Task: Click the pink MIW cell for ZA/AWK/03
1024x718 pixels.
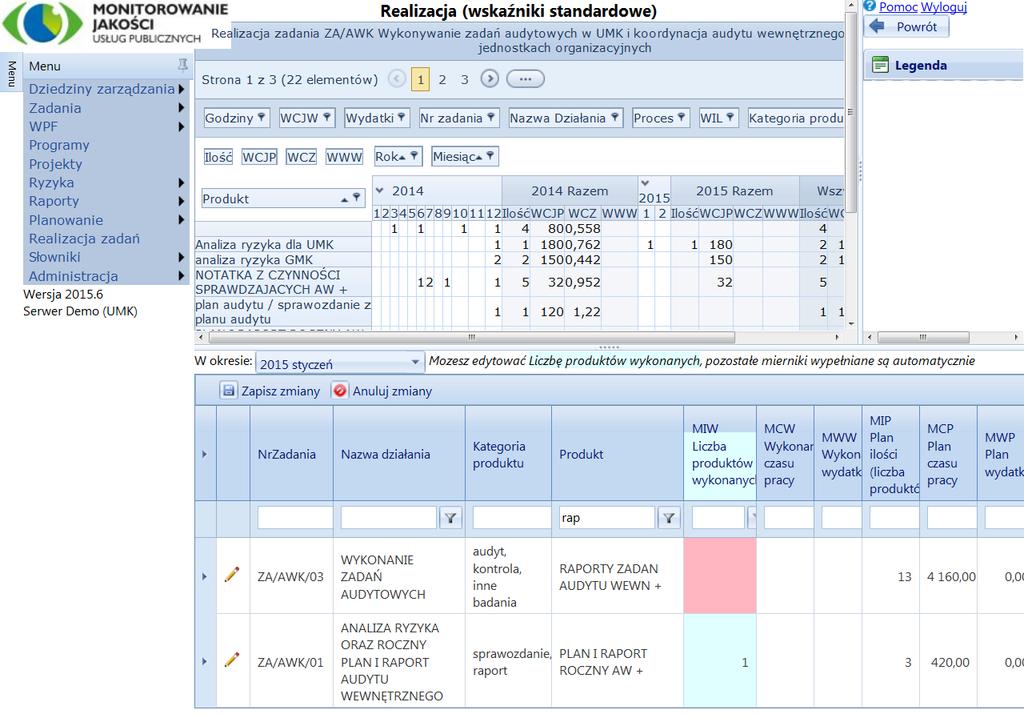Action: tap(720, 576)
